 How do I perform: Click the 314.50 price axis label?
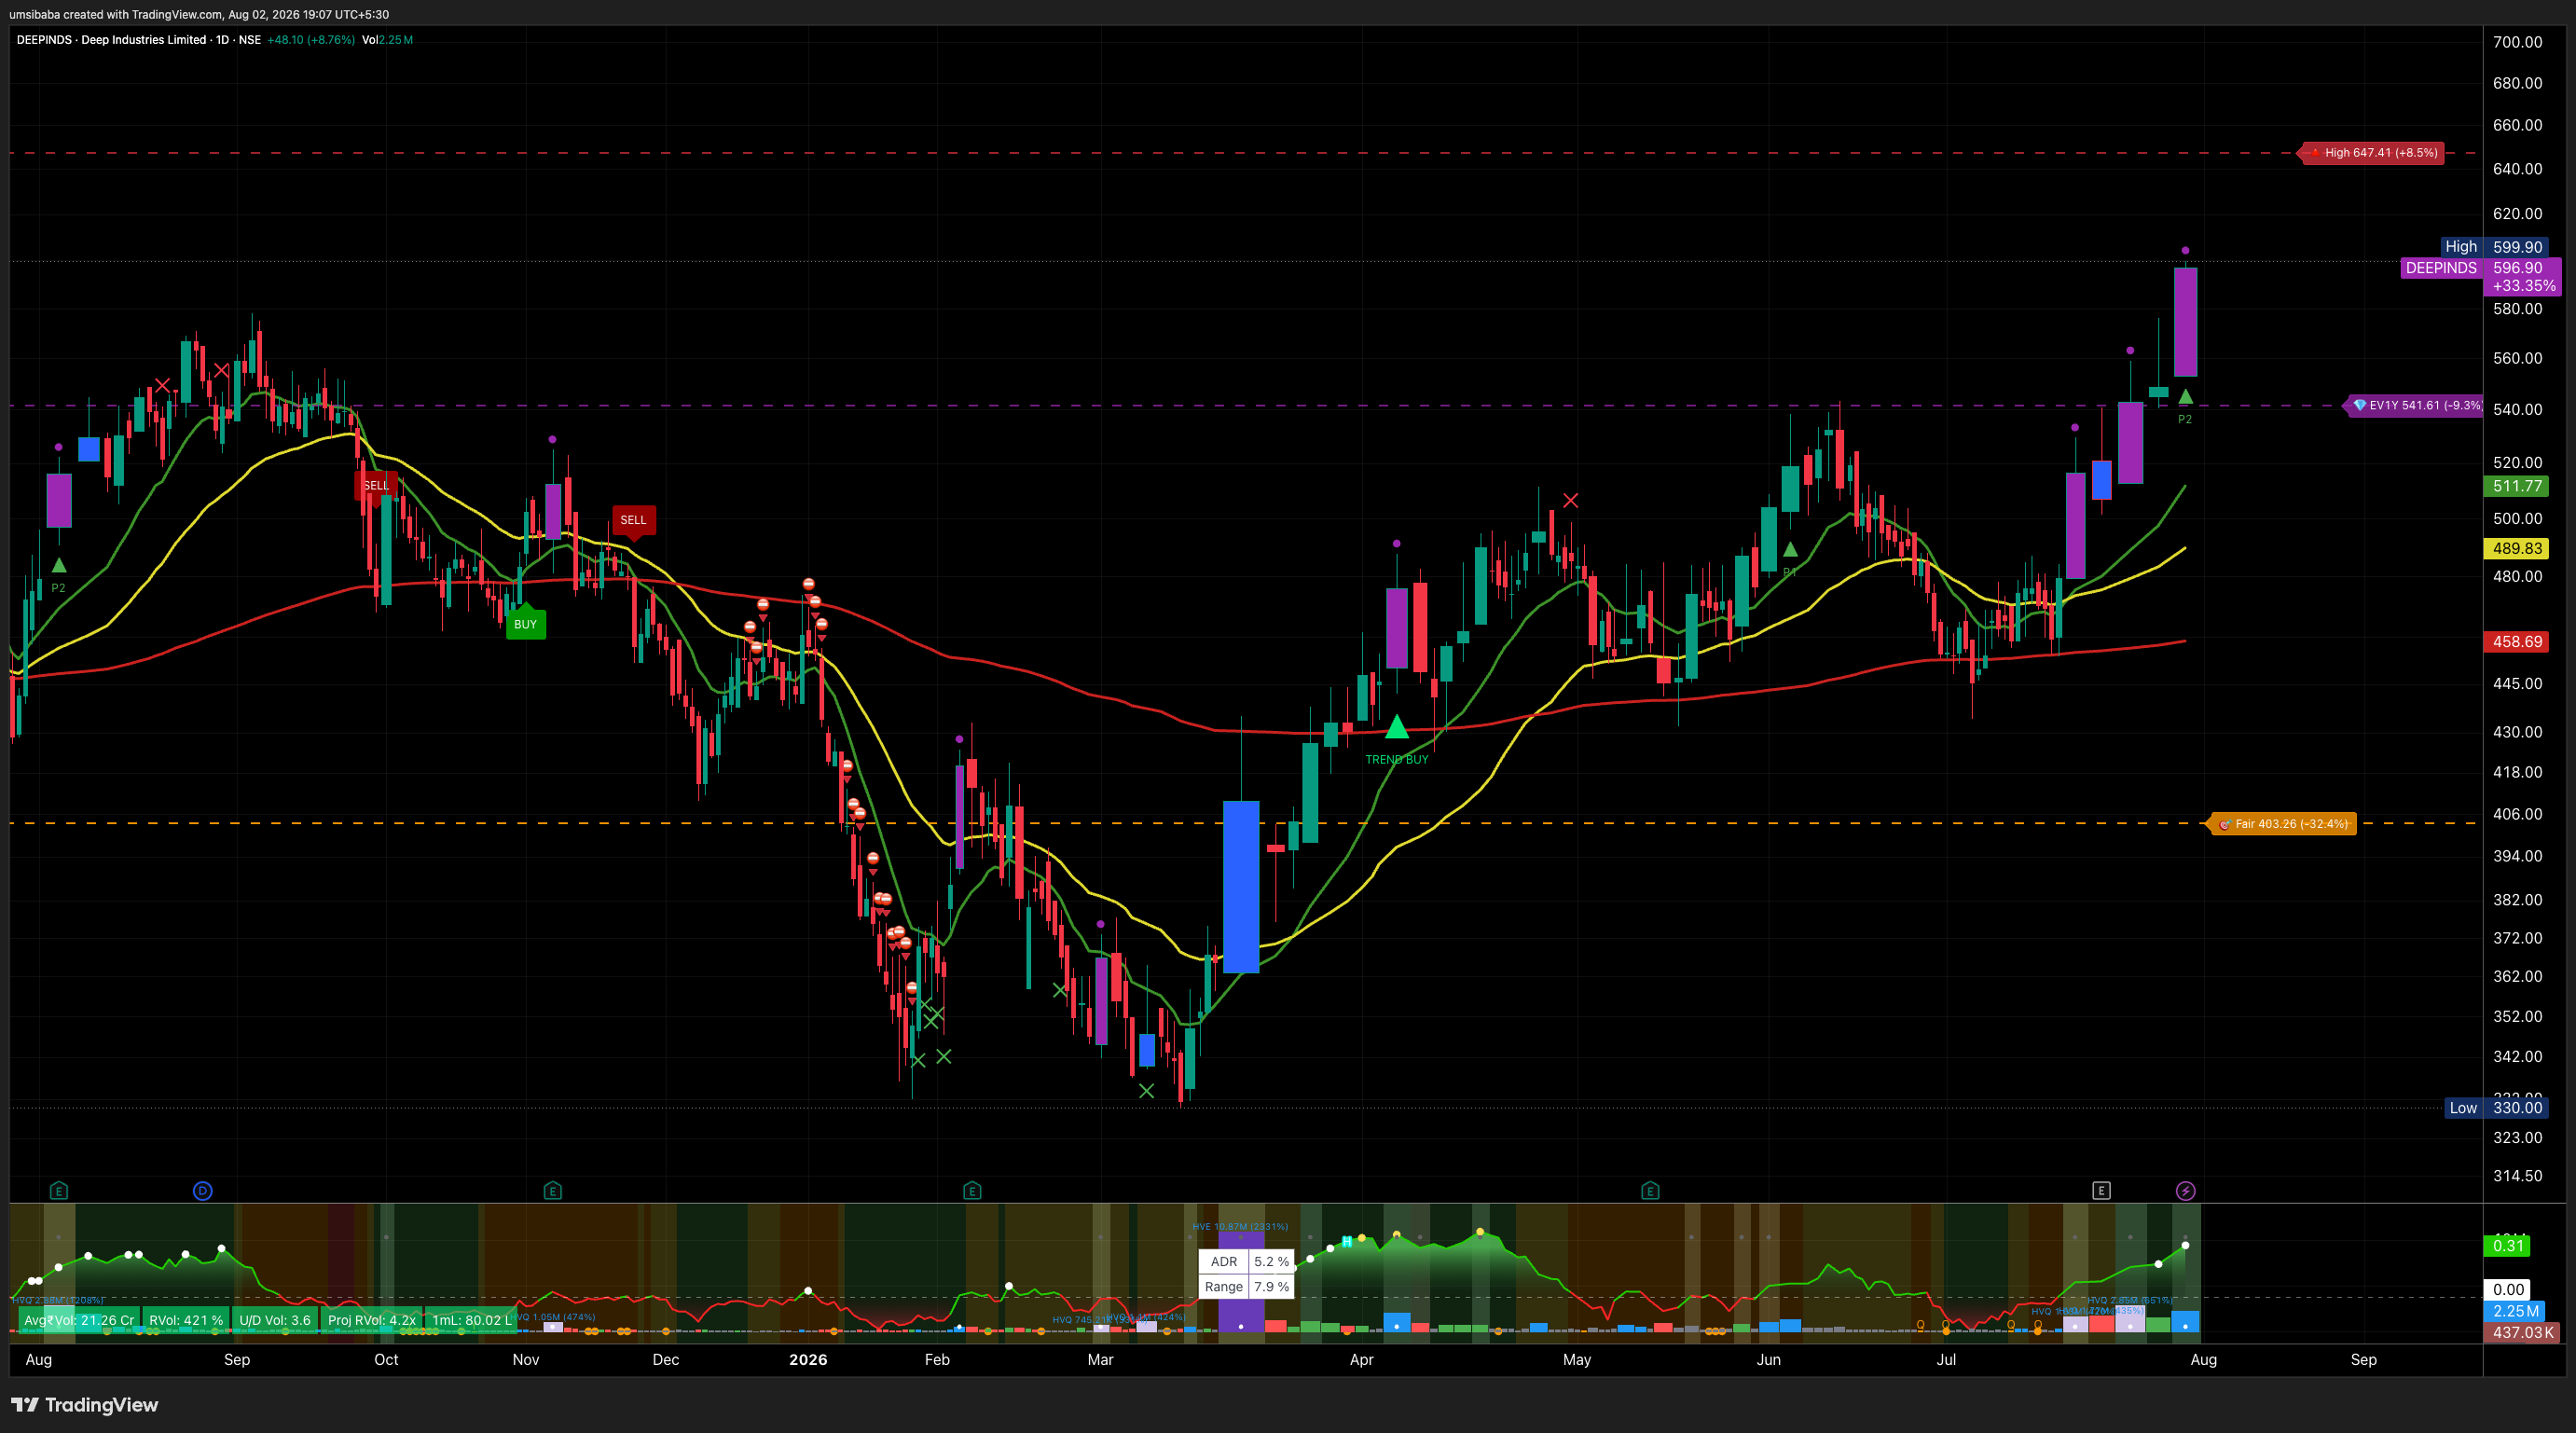click(x=2517, y=1176)
